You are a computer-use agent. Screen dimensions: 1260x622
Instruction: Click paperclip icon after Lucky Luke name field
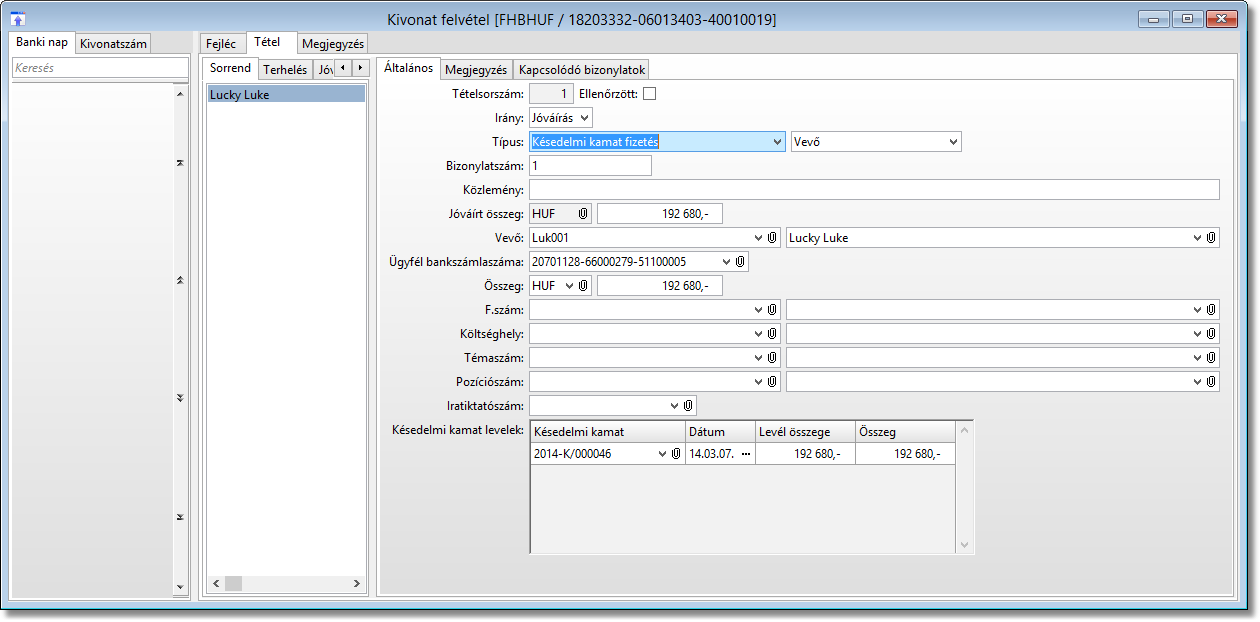(1211, 238)
